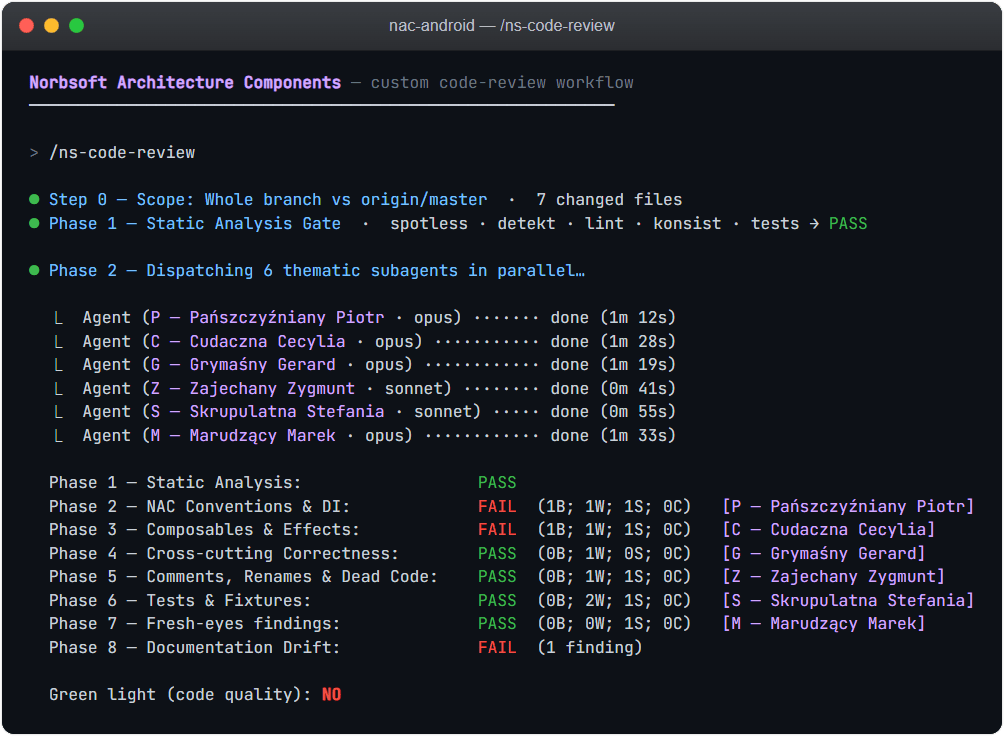Click the FAIL result for NAC Conventions & DI
The height and width of the screenshot is (736, 1004).
coord(497,507)
